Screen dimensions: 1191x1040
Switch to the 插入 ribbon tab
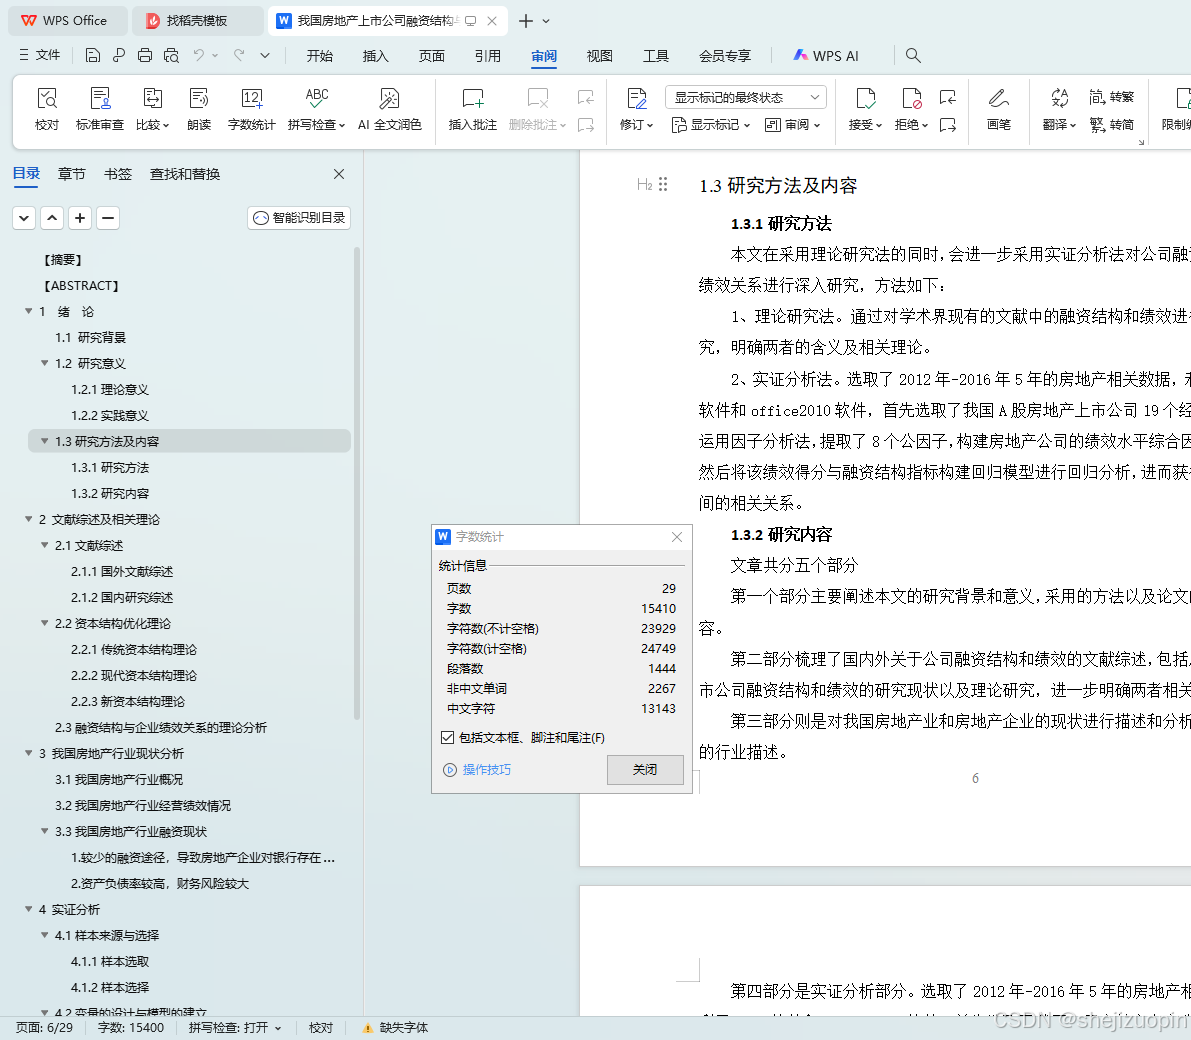pyautogui.click(x=375, y=55)
